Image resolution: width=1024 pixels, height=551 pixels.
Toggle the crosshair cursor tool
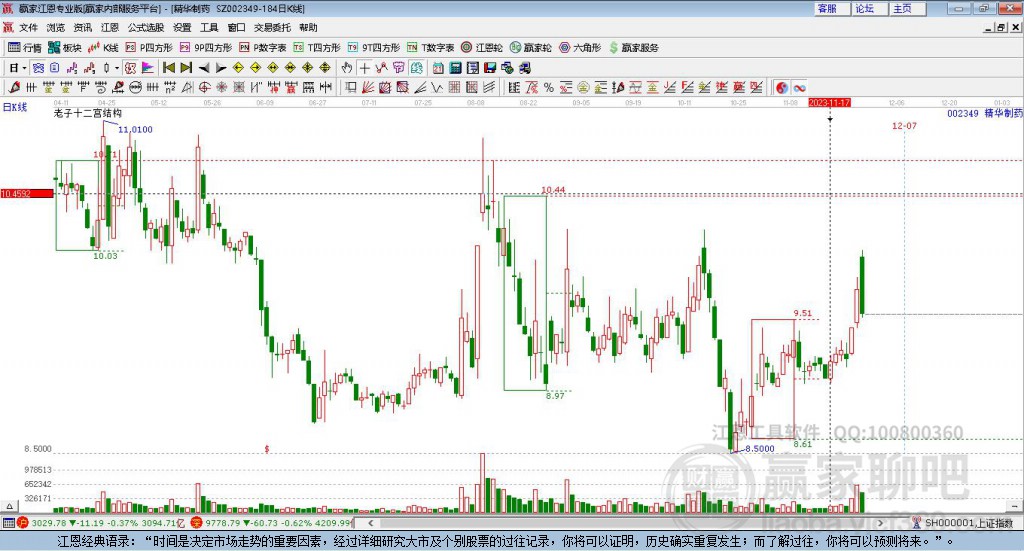coord(364,68)
